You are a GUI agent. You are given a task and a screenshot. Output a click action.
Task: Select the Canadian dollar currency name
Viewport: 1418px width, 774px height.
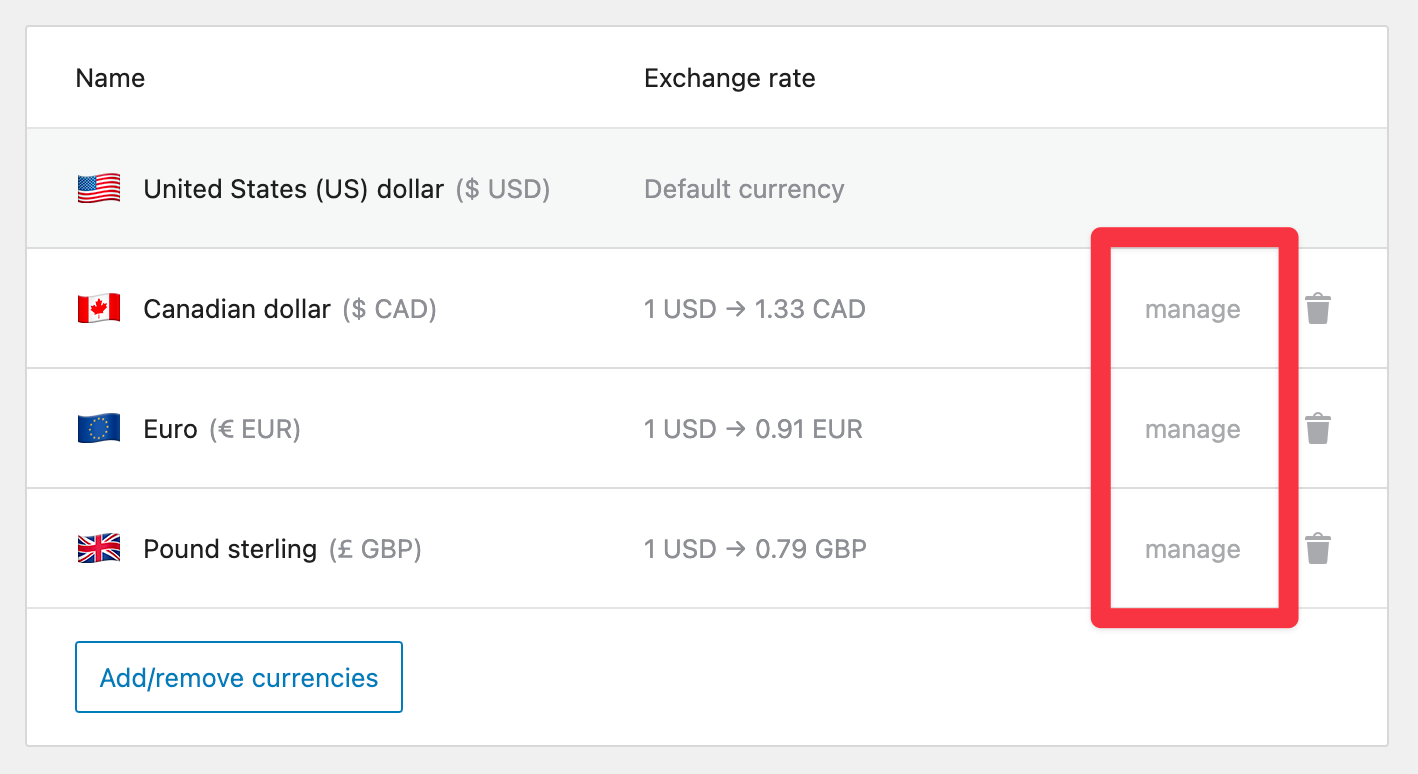[x=236, y=308]
